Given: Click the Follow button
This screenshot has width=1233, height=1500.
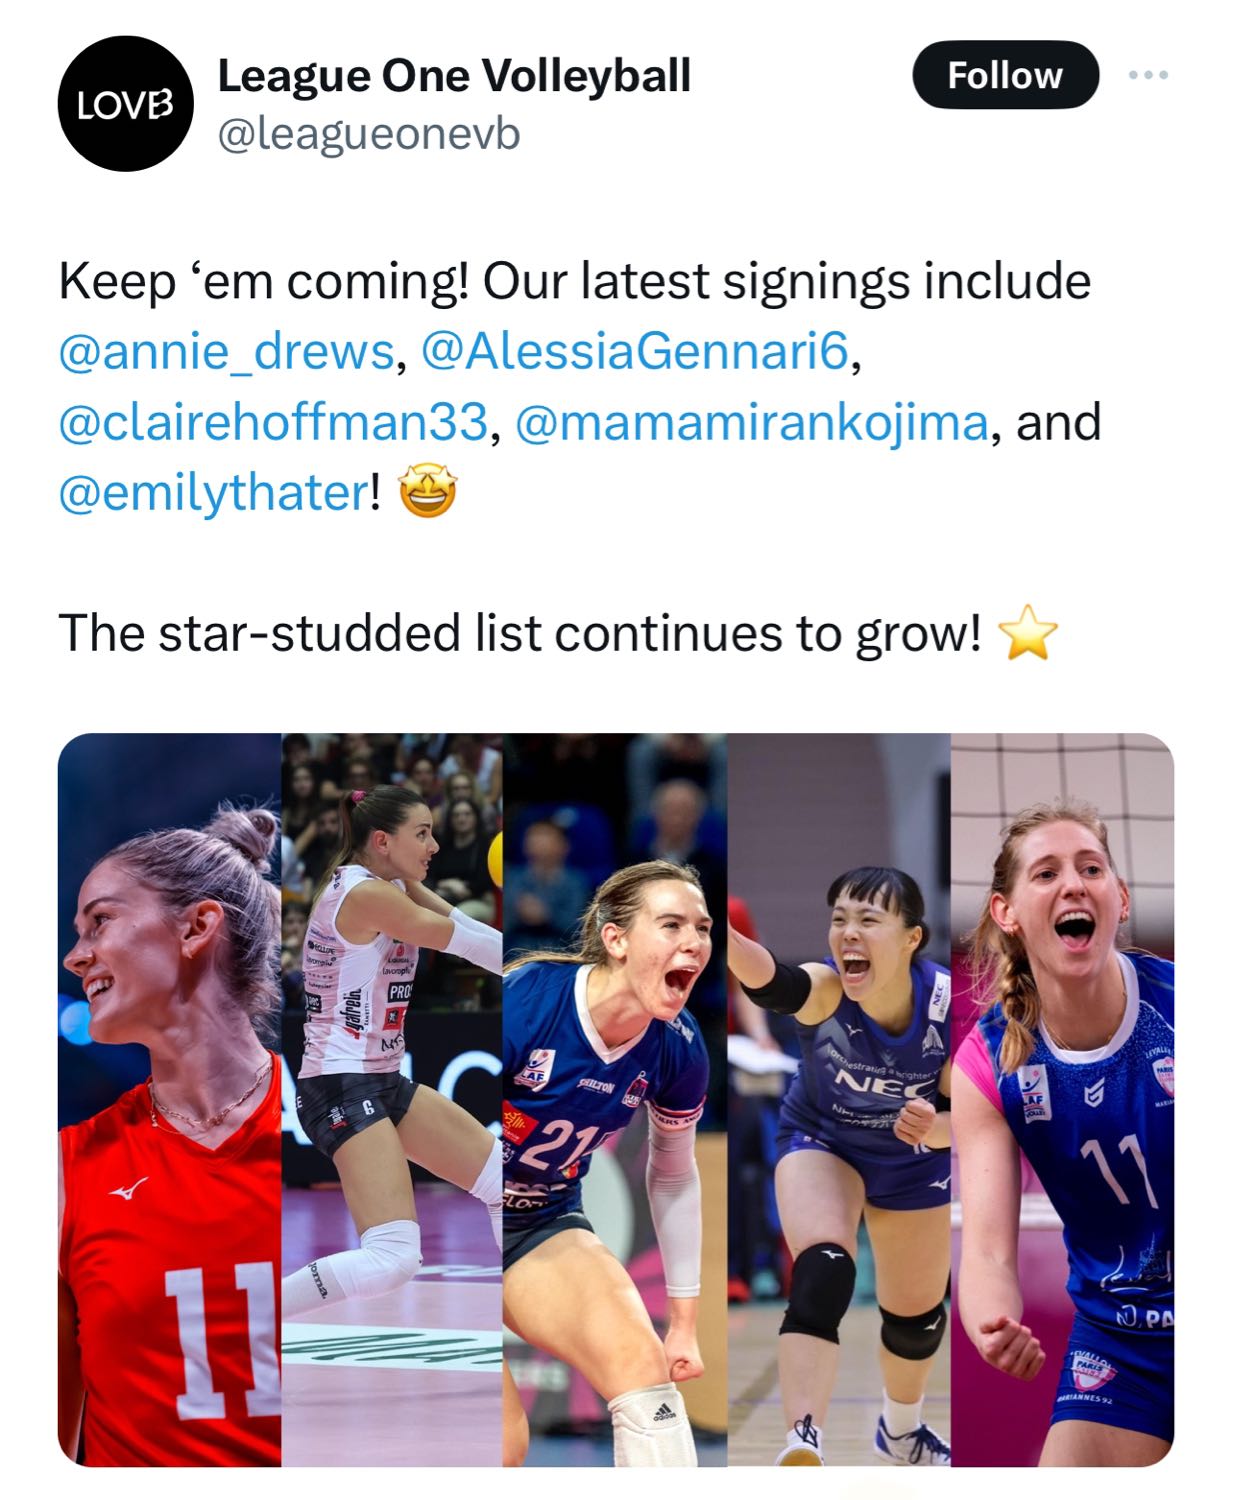Looking at the screenshot, I should point(1005,75).
